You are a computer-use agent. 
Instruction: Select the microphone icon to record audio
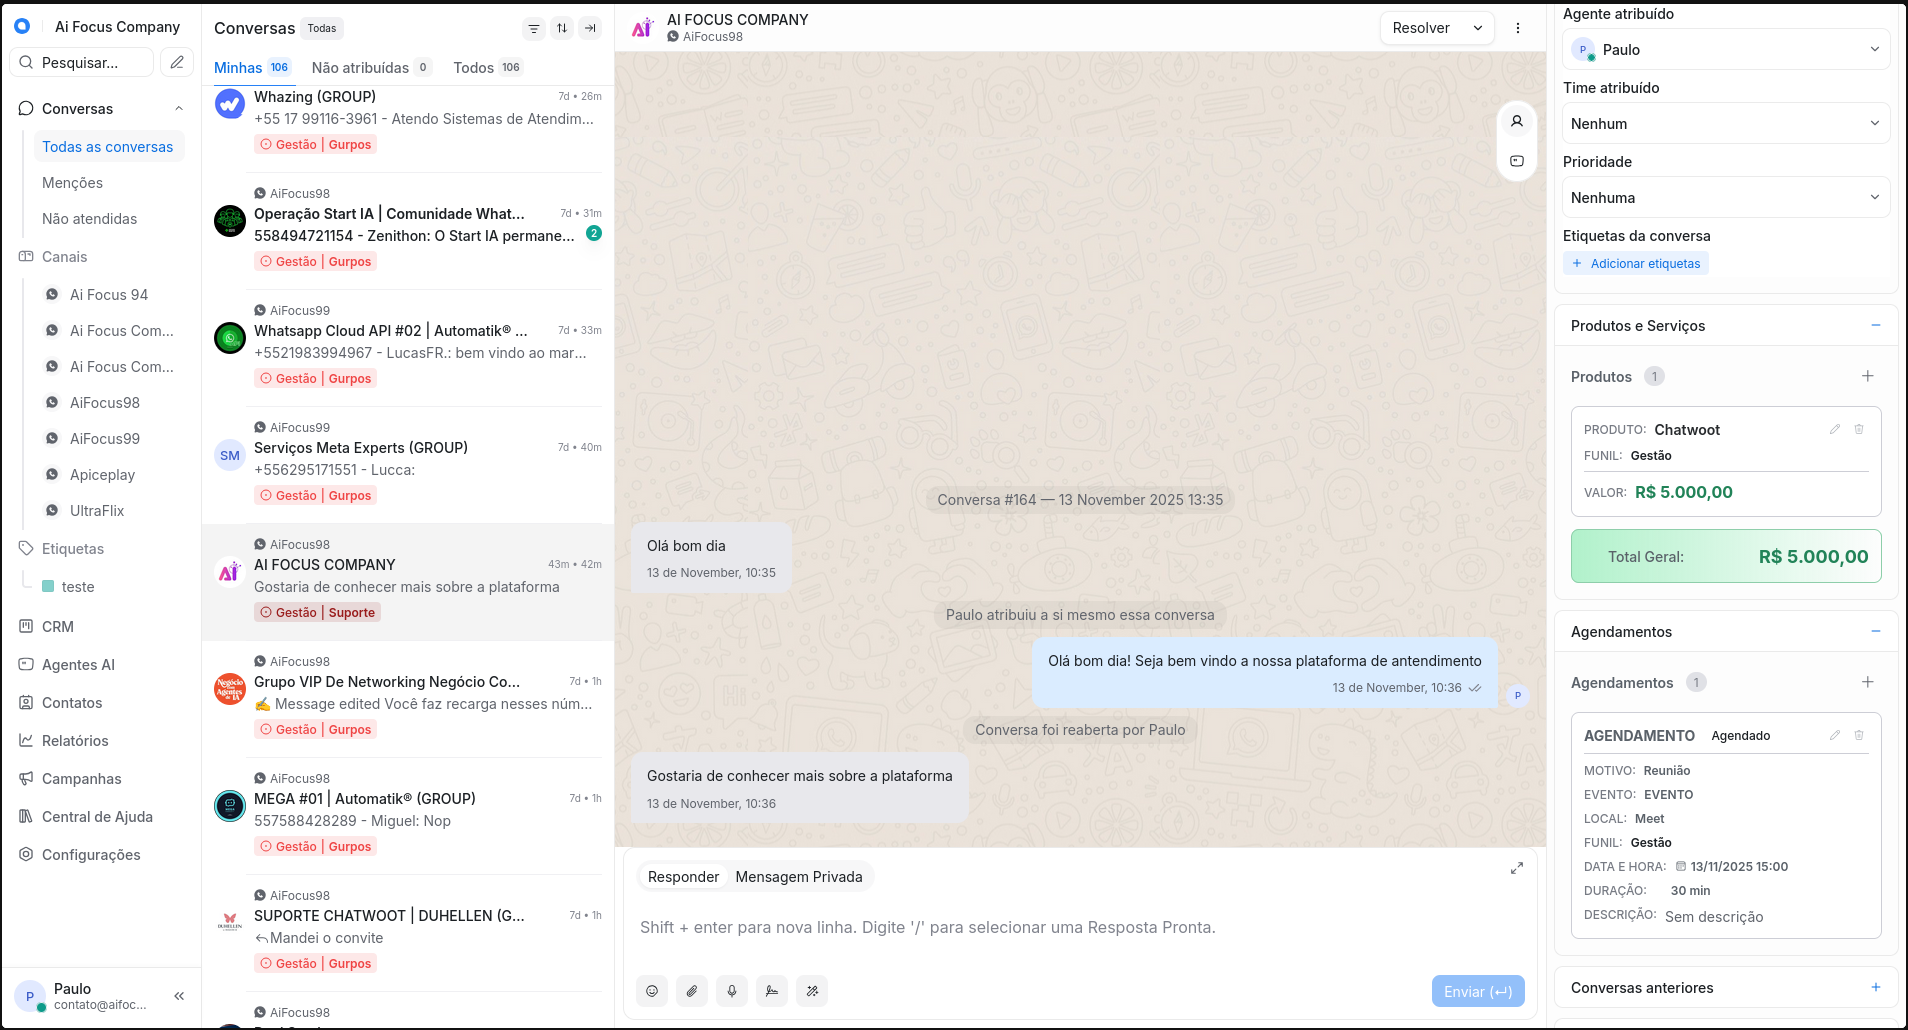tap(732, 991)
